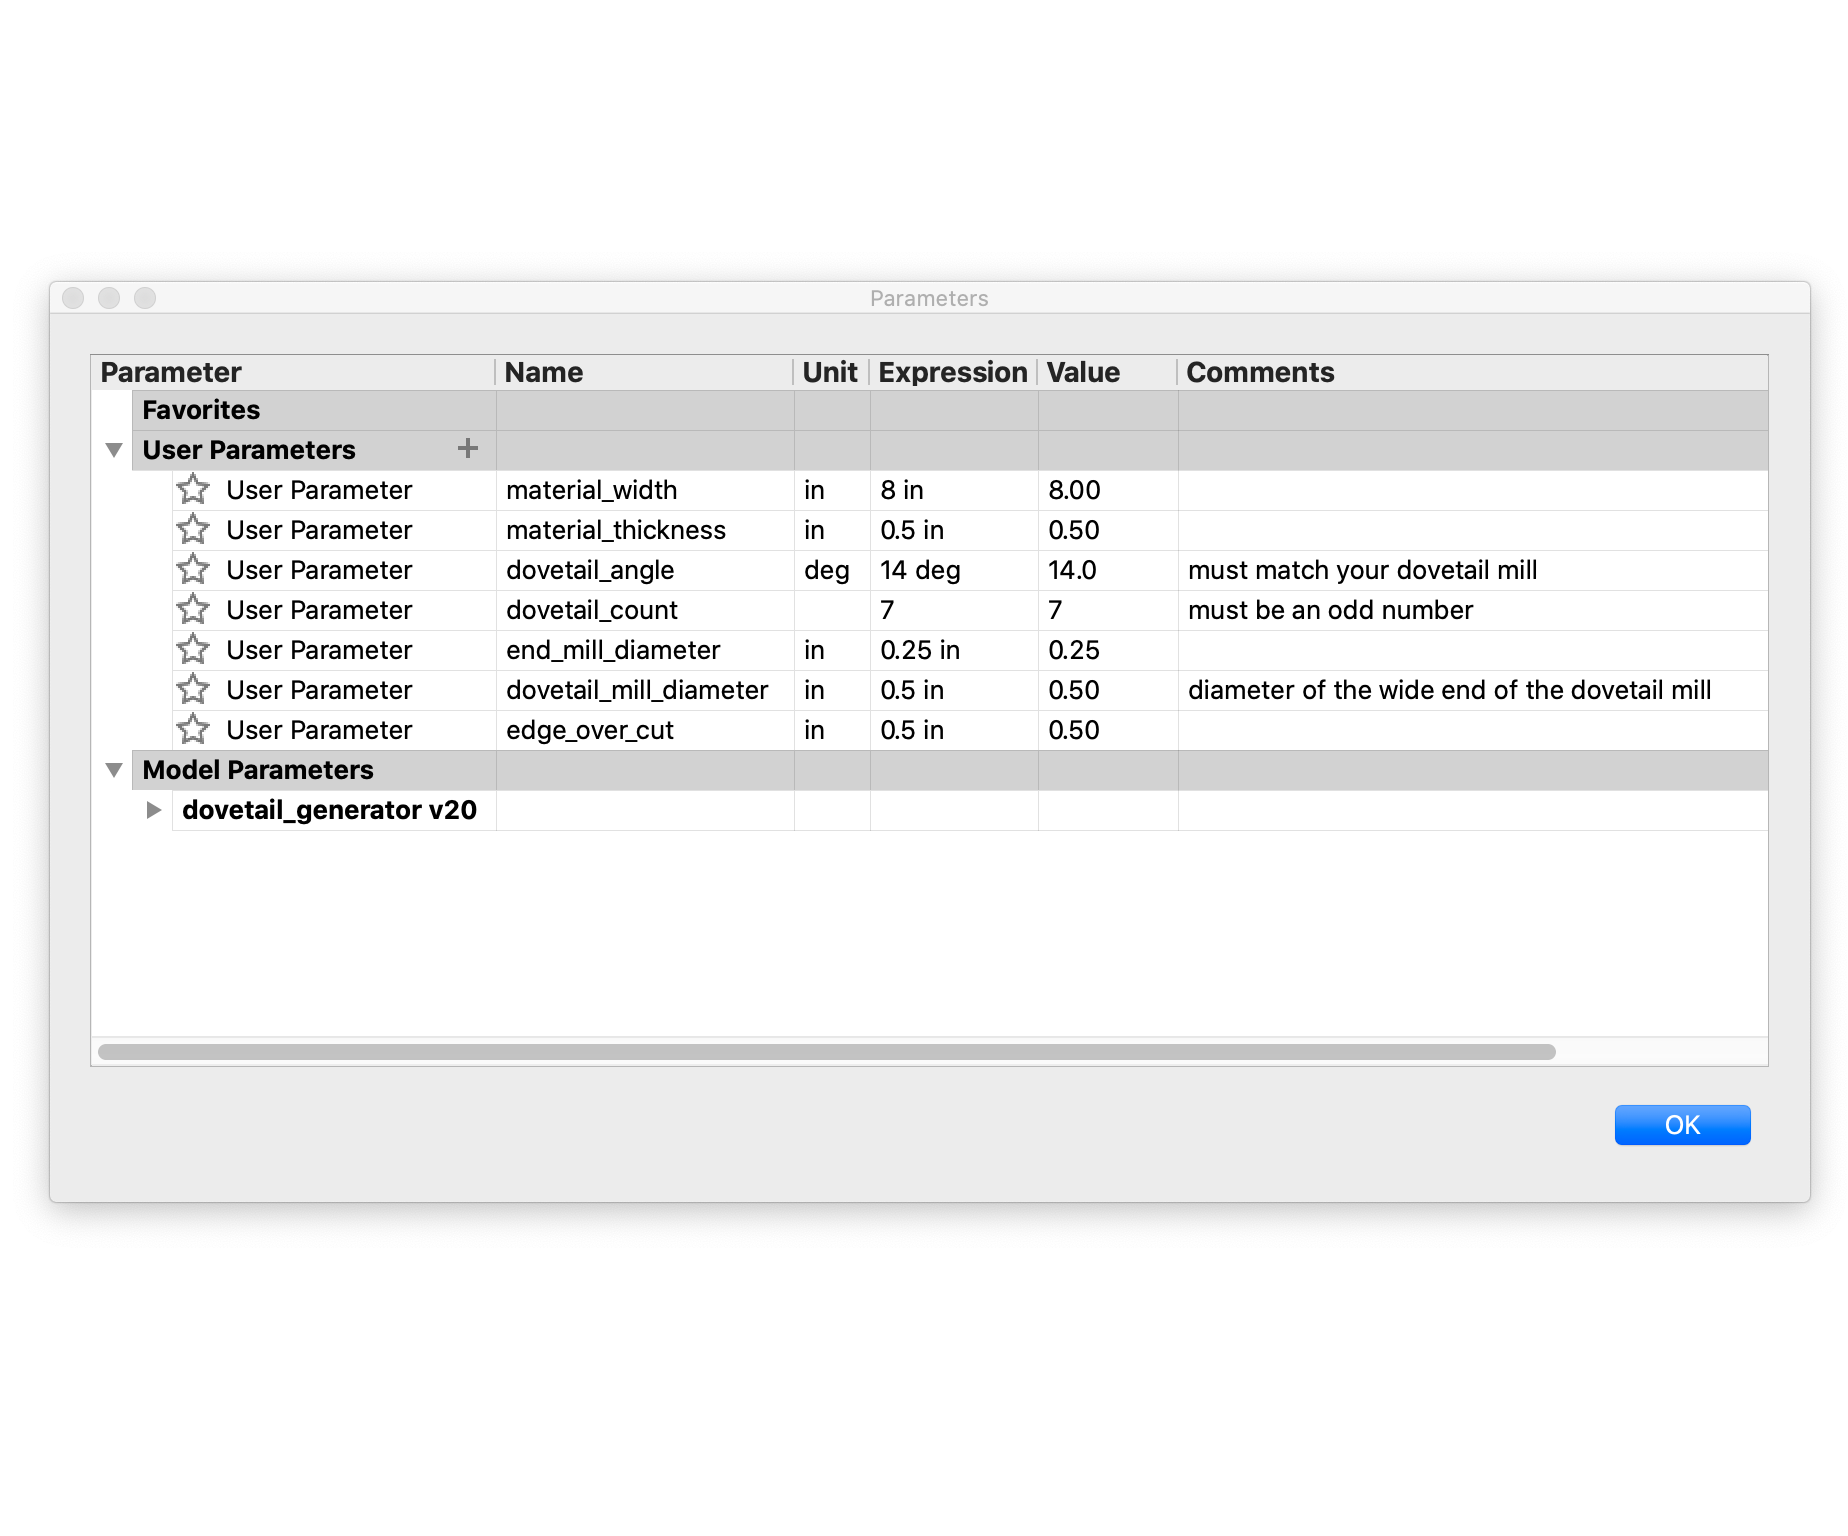
Task: Favorite the material_width parameter star
Action: click(x=193, y=490)
